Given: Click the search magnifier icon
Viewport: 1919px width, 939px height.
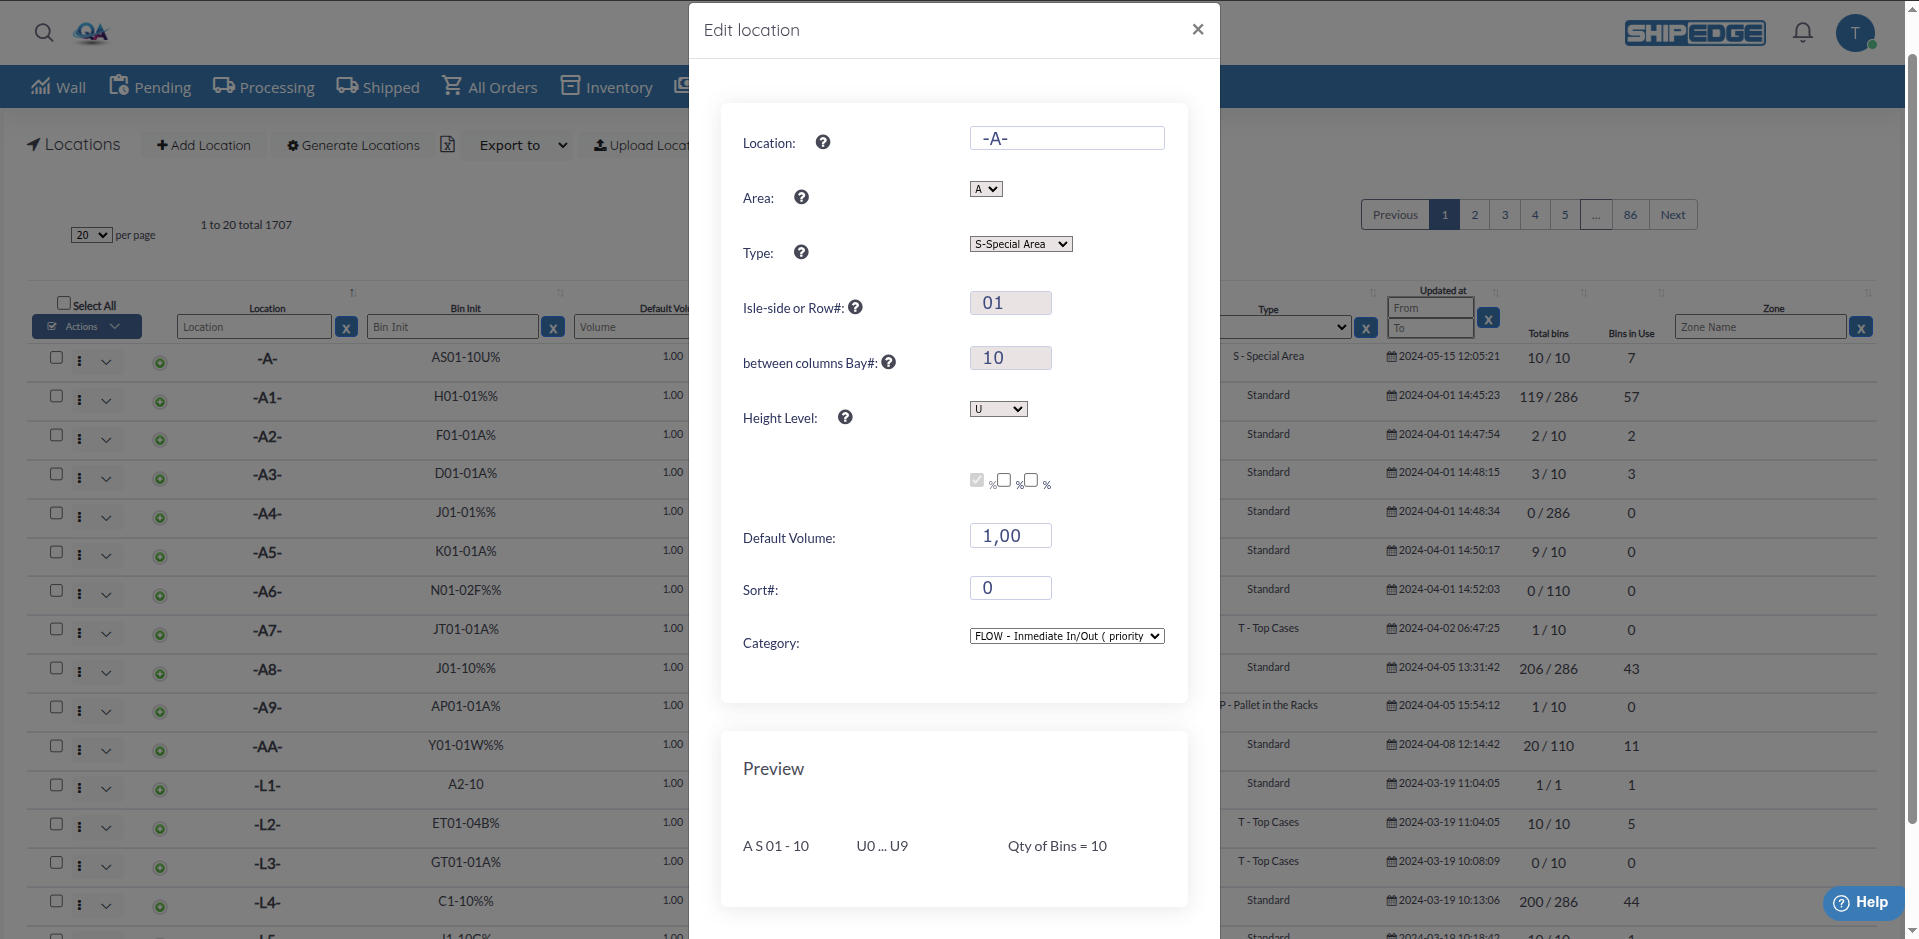Looking at the screenshot, I should click(x=44, y=33).
